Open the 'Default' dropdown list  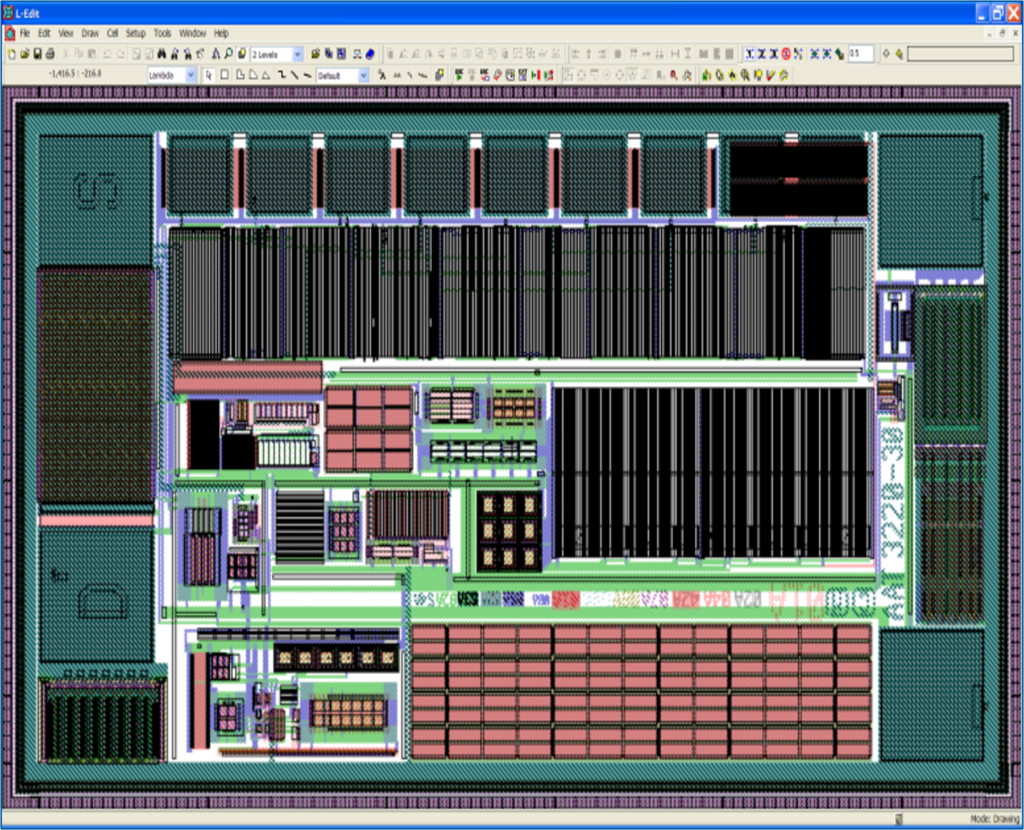363,75
